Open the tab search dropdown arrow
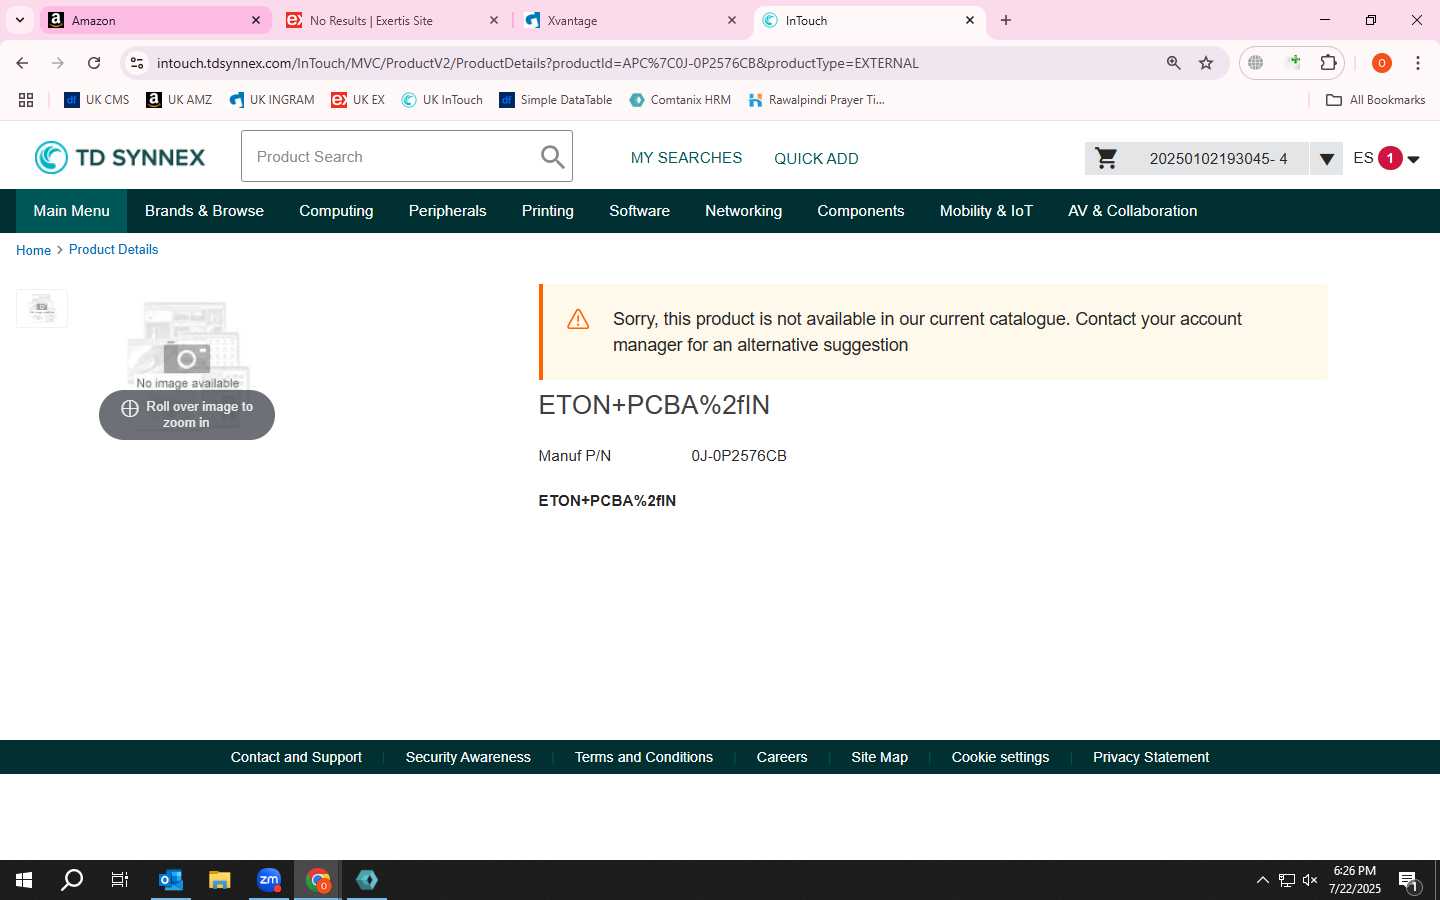The width and height of the screenshot is (1440, 900). 19,20
